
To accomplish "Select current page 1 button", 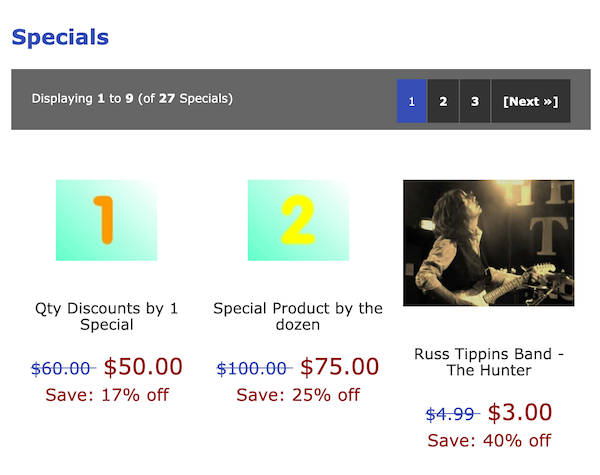I will [x=411, y=101].
